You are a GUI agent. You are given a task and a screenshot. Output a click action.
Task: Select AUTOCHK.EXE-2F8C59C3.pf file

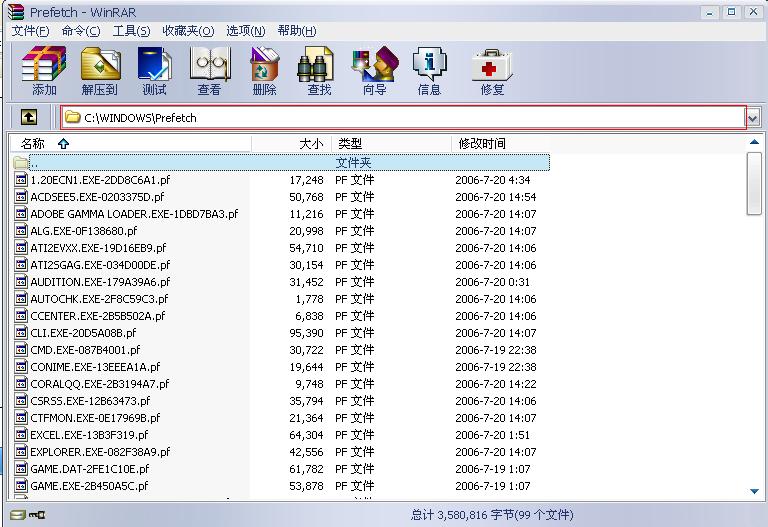99,299
